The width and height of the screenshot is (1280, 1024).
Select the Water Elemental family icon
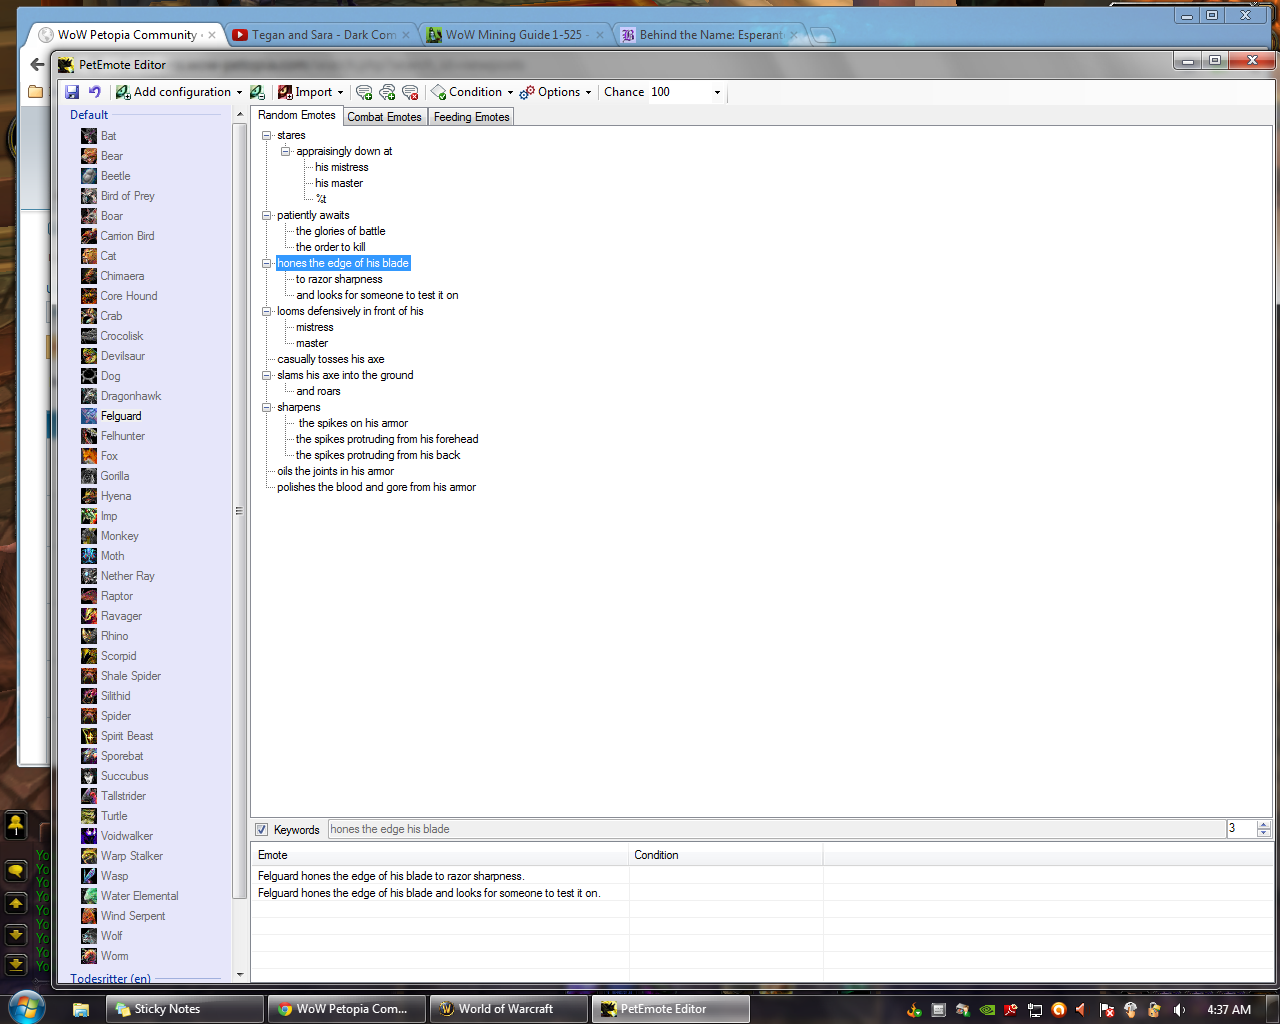89,896
